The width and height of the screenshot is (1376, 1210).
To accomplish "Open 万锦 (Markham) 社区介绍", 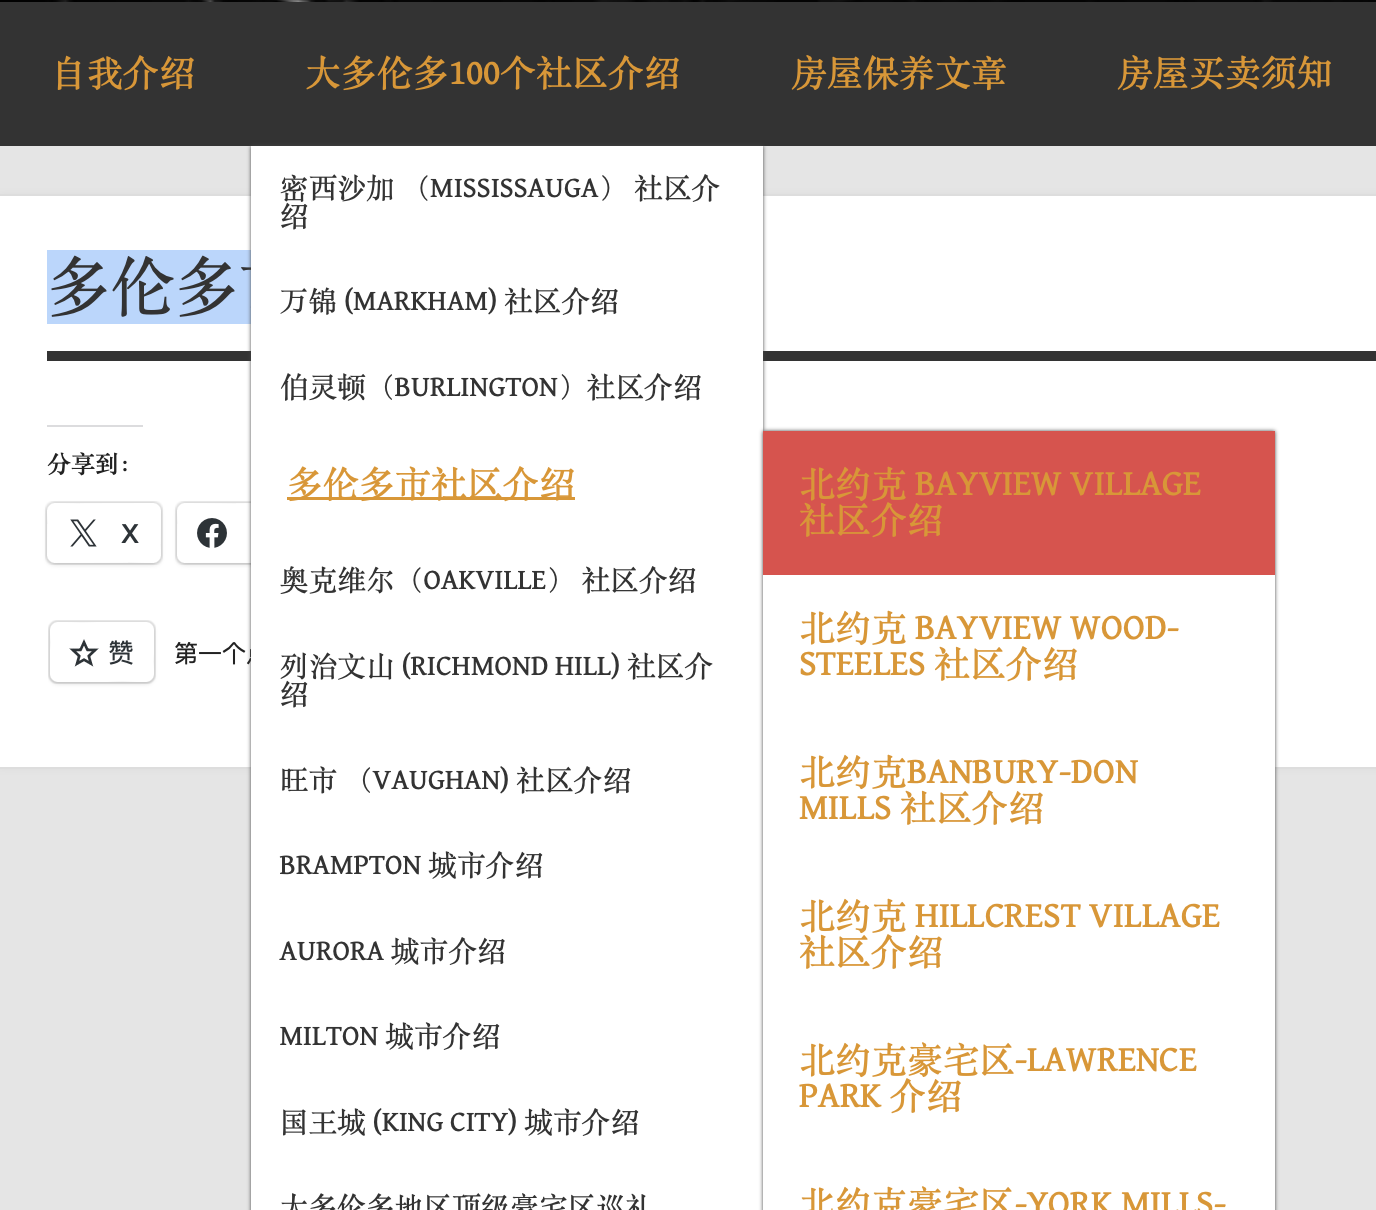I will tap(449, 301).
